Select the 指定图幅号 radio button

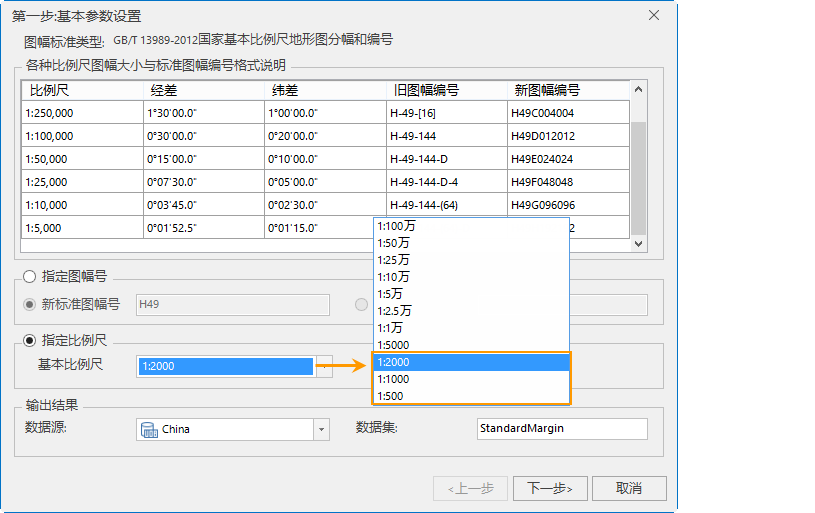pyautogui.click(x=29, y=277)
